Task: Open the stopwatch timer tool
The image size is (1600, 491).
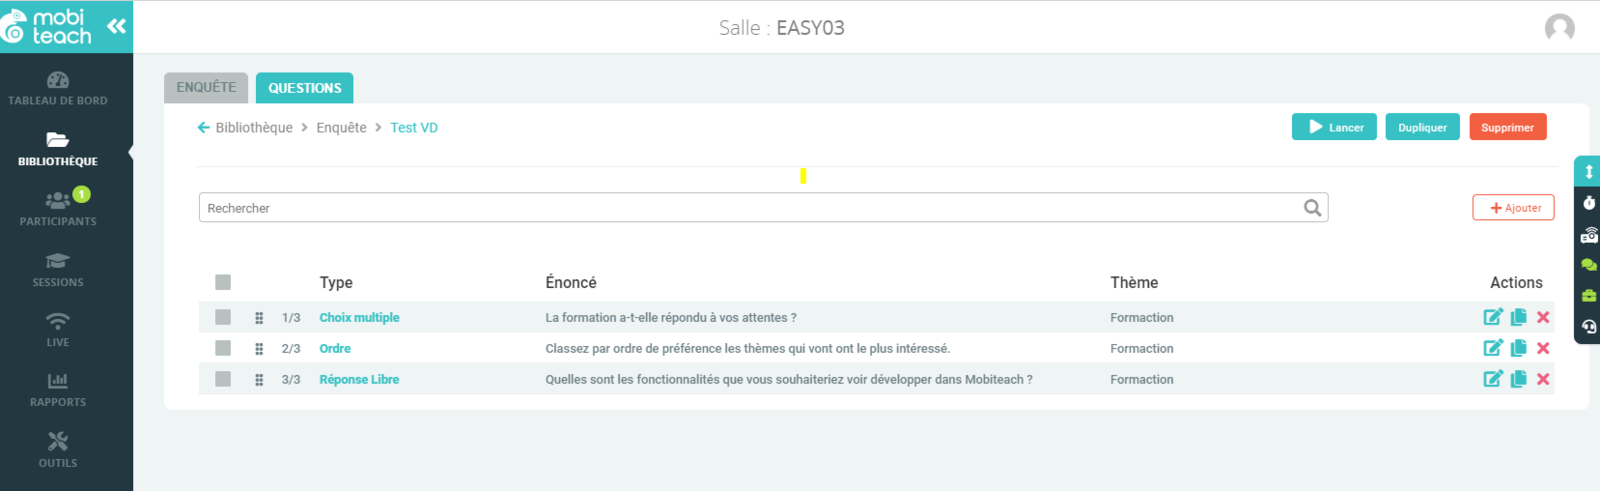Action: pyautogui.click(x=1589, y=203)
